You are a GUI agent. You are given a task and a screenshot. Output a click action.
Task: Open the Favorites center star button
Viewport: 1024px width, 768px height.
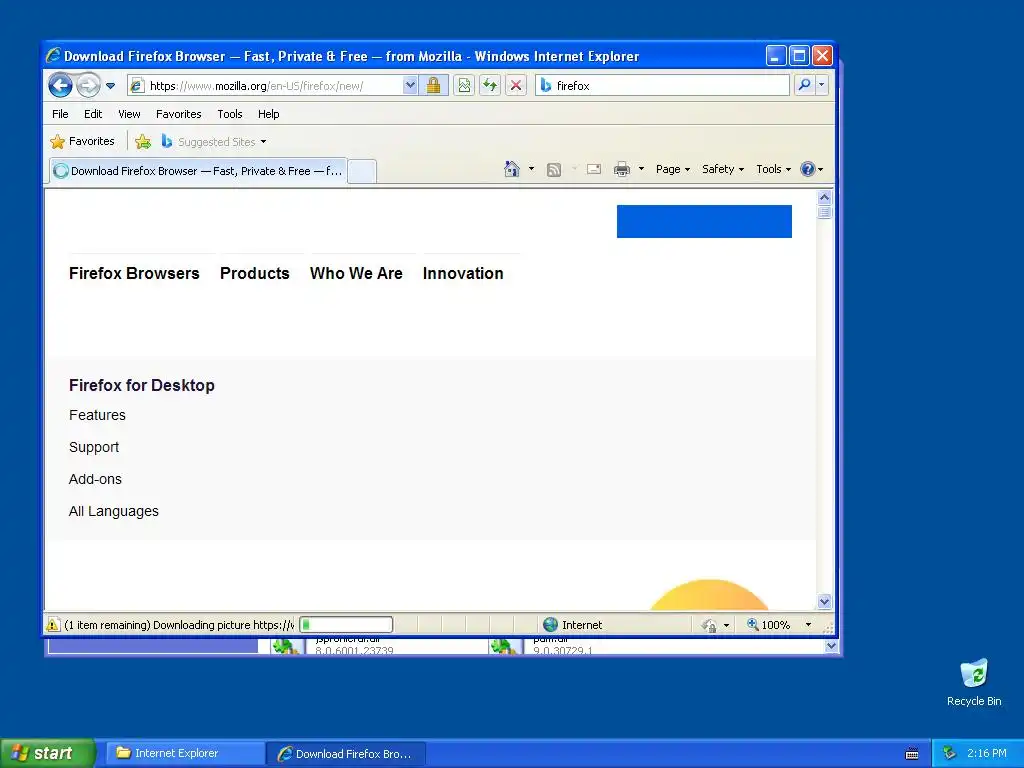[x=82, y=141]
